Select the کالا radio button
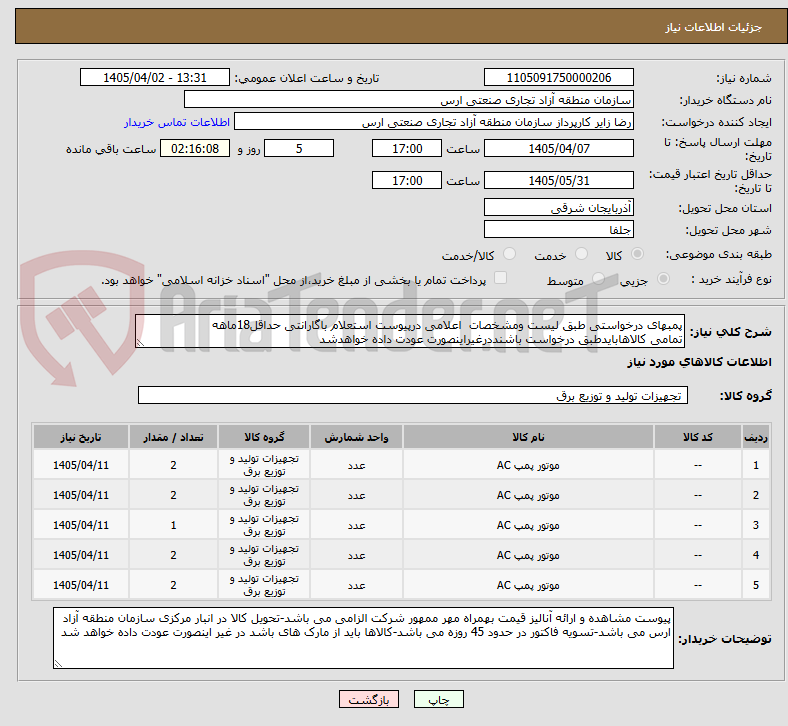Viewport: 788px width, 726px height. pyautogui.click(x=637, y=254)
